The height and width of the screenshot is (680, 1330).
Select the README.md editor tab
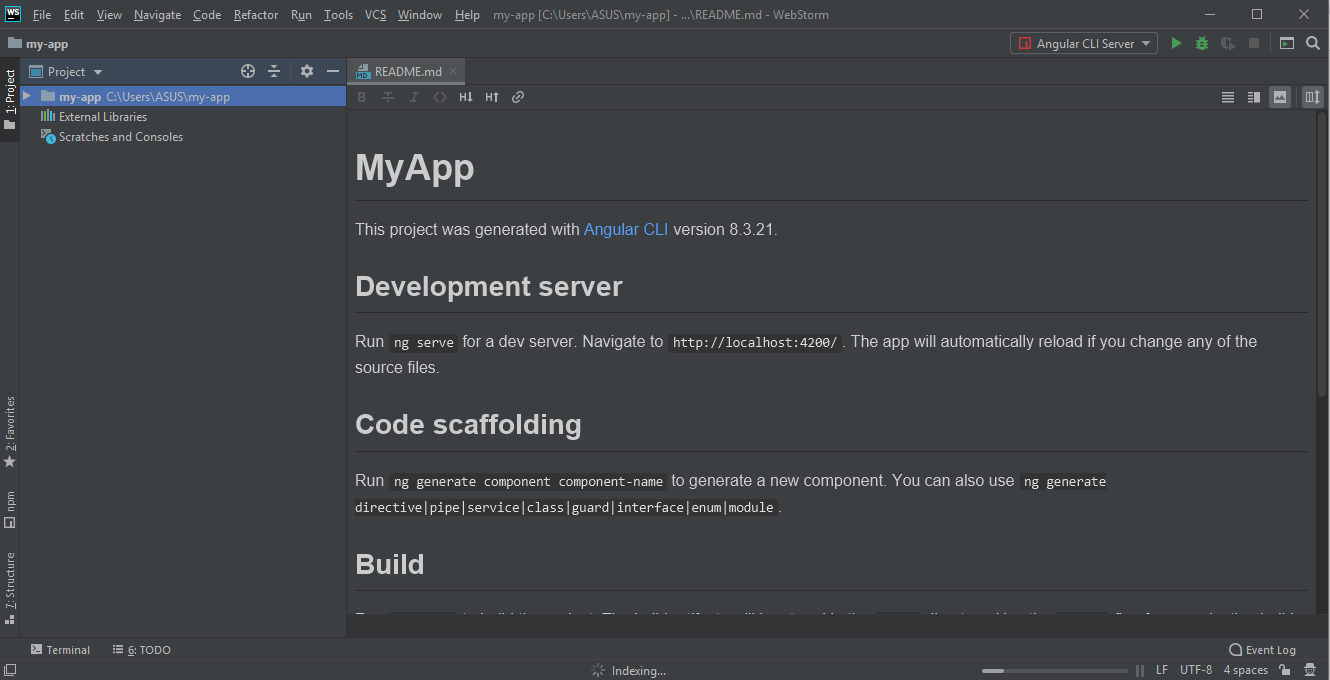click(x=407, y=71)
